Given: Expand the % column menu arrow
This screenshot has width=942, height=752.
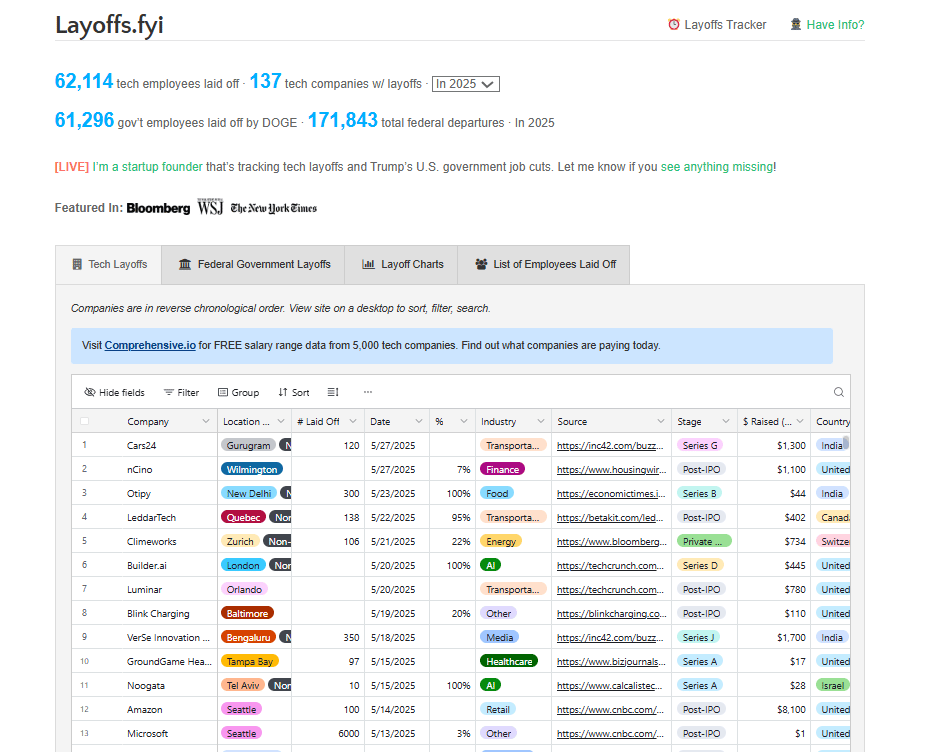Looking at the screenshot, I should (x=464, y=421).
